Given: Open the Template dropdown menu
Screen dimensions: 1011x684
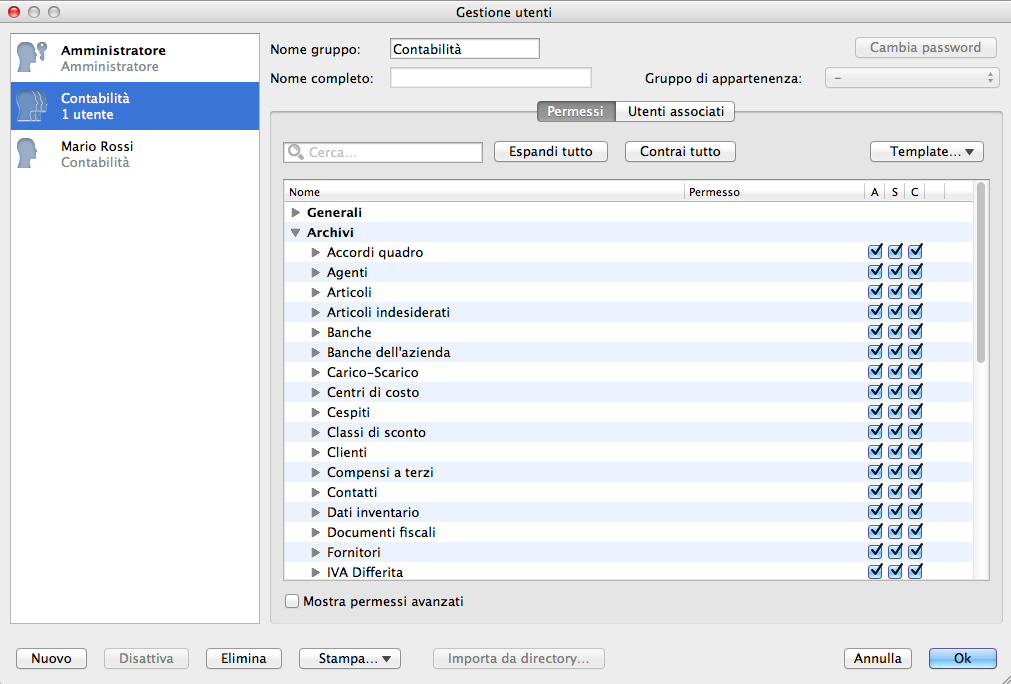Looking at the screenshot, I should click(927, 152).
